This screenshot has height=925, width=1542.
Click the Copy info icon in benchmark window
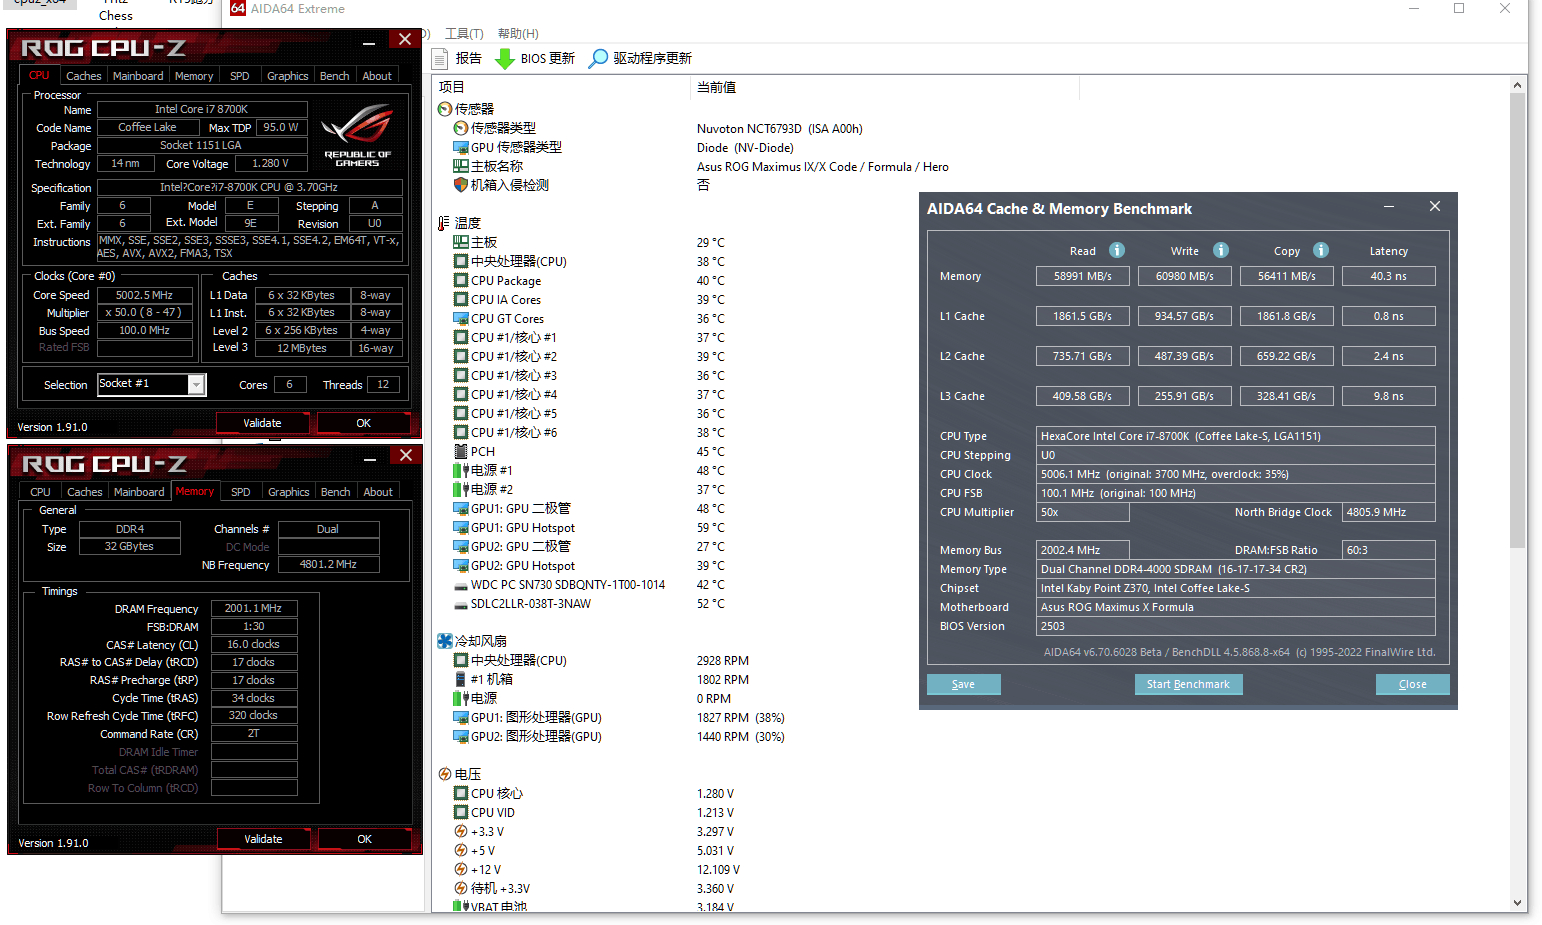tap(1321, 250)
